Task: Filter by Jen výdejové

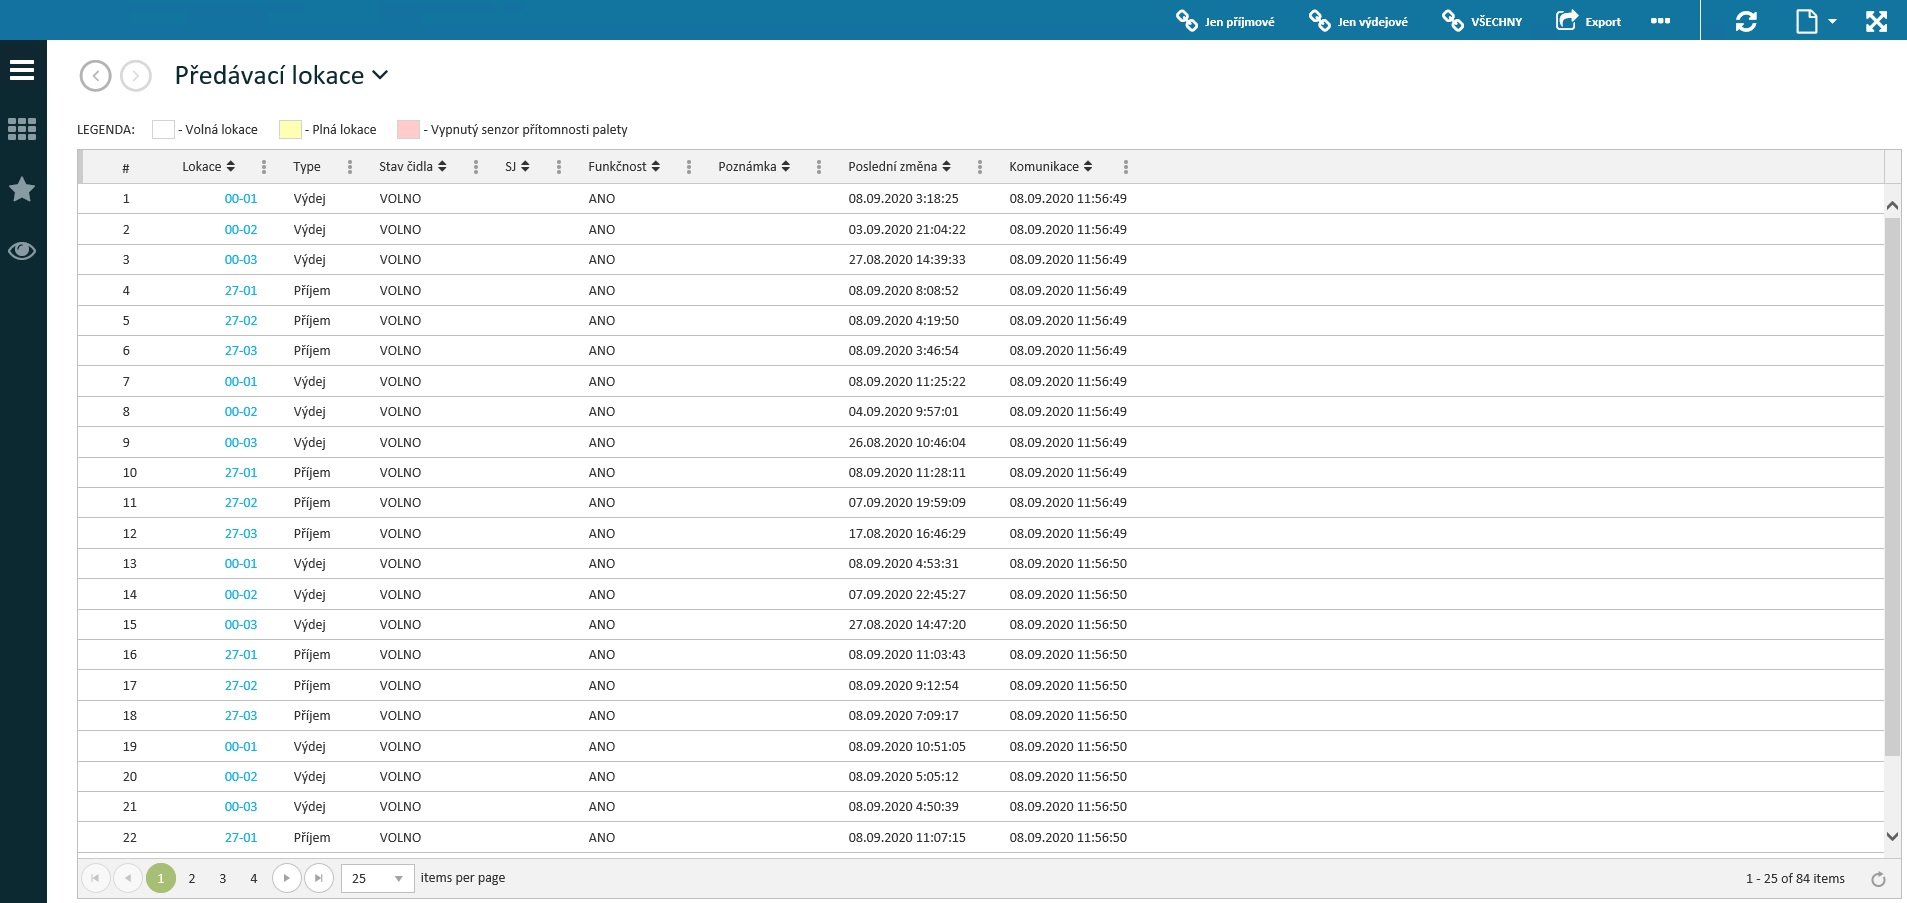Action: (1358, 21)
